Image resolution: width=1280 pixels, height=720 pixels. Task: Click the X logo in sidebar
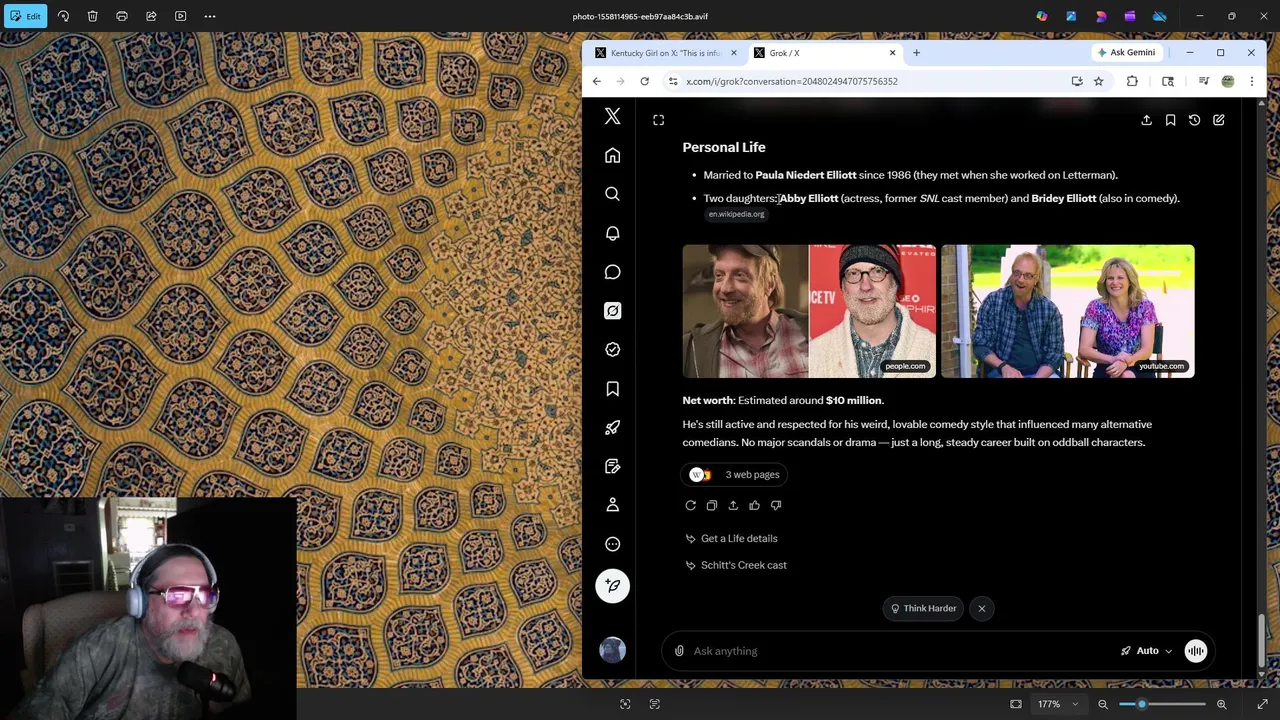point(613,117)
